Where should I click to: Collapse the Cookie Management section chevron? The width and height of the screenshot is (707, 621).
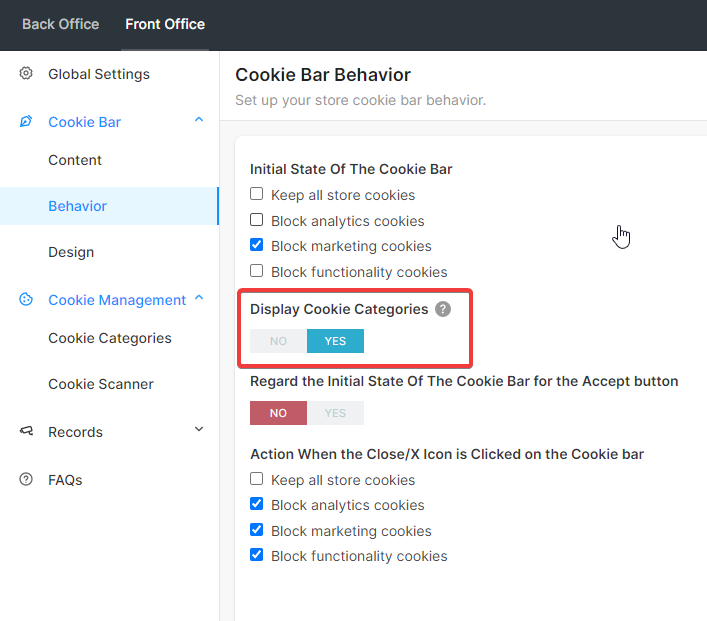pyautogui.click(x=199, y=298)
